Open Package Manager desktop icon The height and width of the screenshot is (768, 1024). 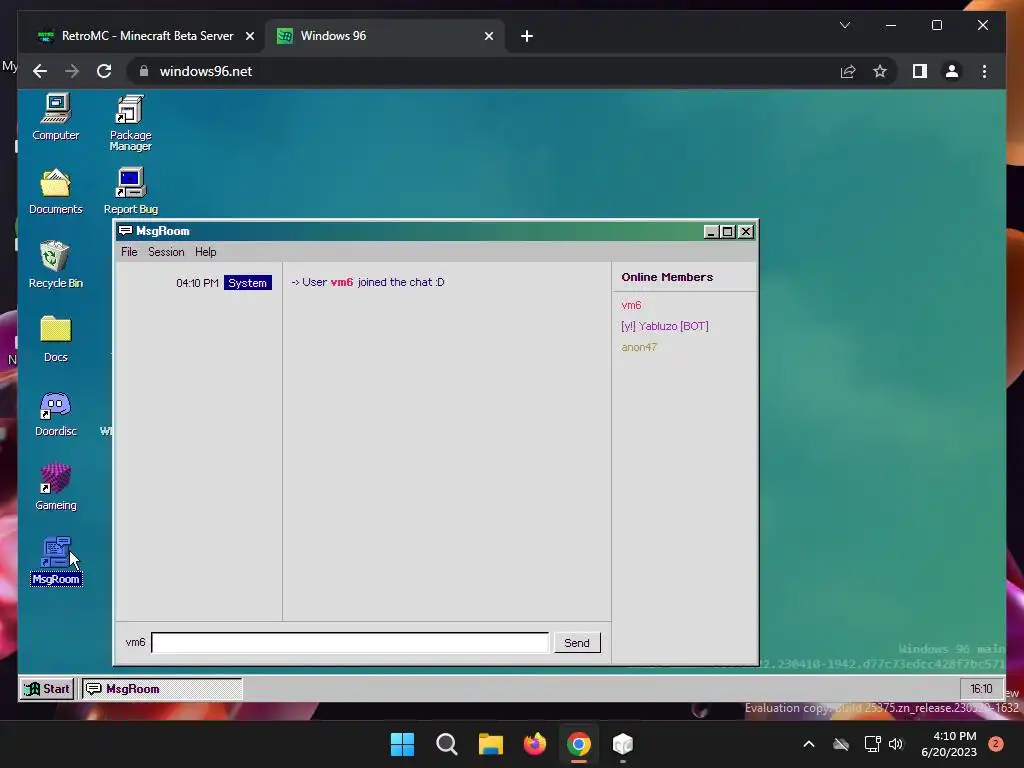click(x=130, y=123)
